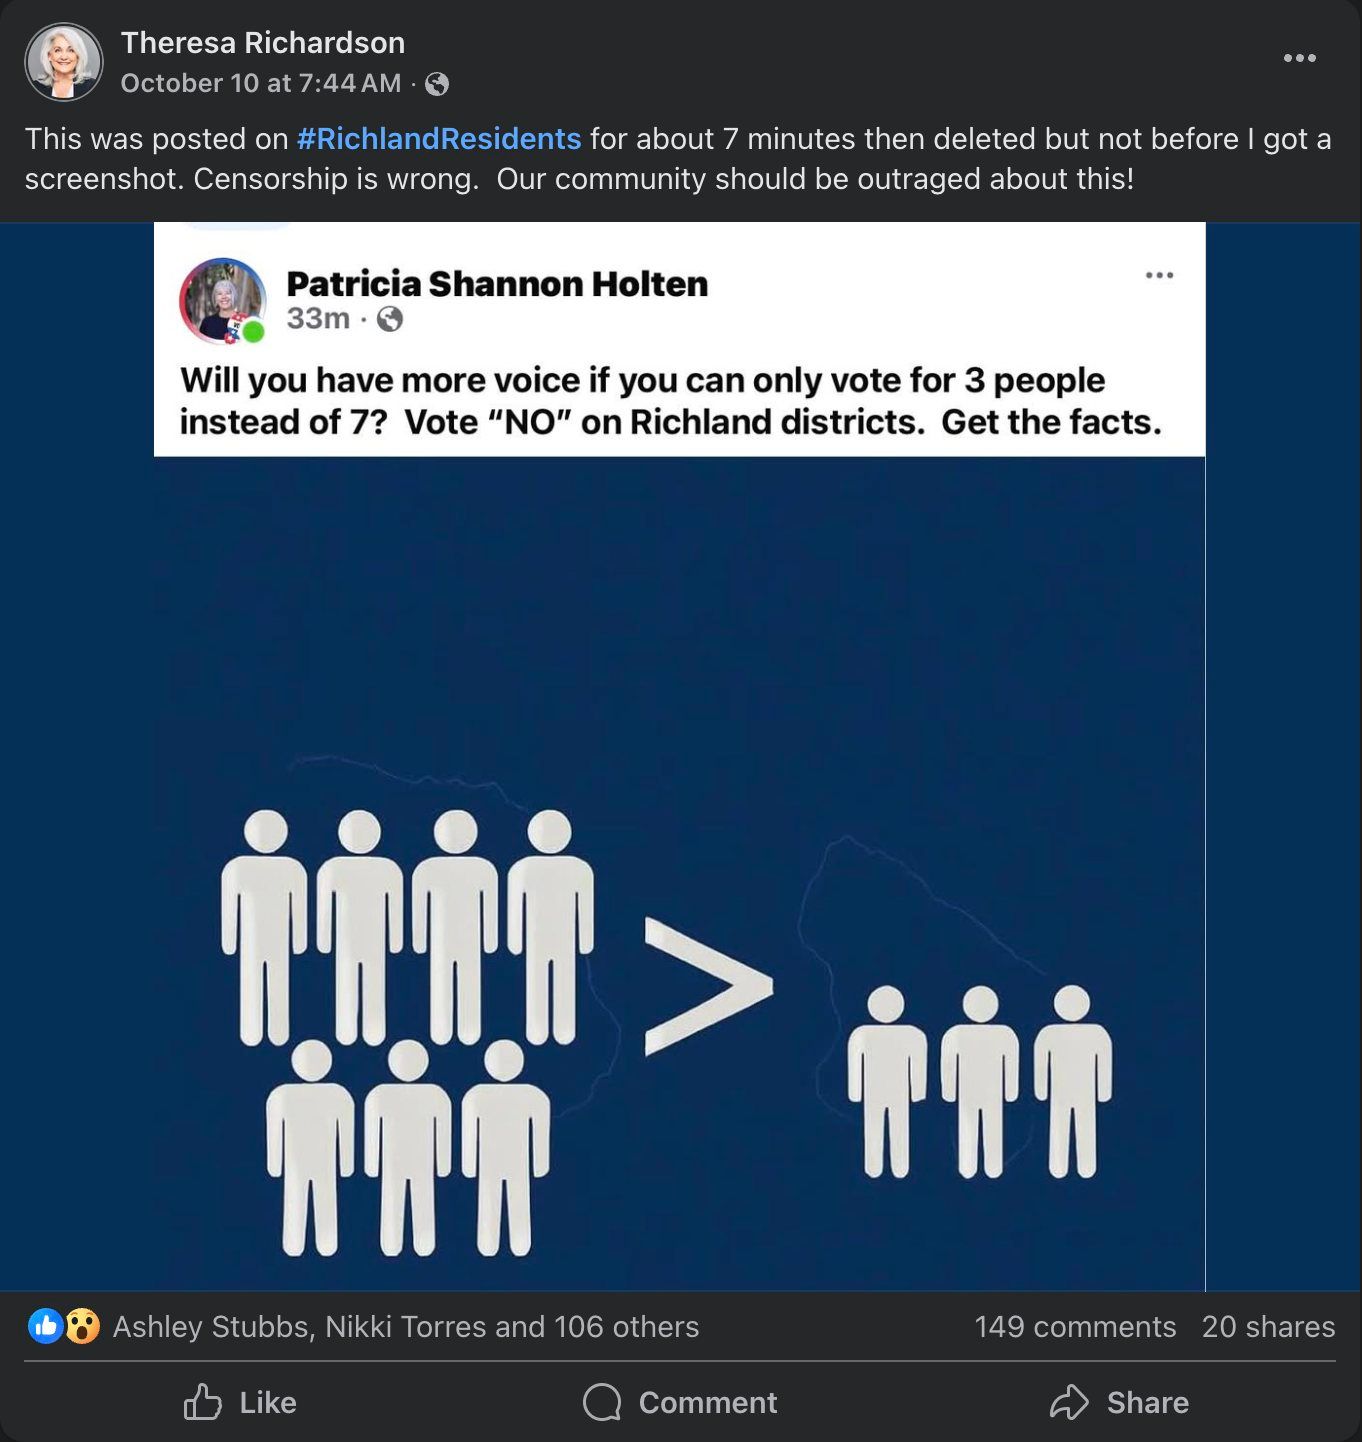The width and height of the screenshot is (1362, 1442).
Task: Click the Comment speech bubble icon
Action: click(x=600, y=1403)
